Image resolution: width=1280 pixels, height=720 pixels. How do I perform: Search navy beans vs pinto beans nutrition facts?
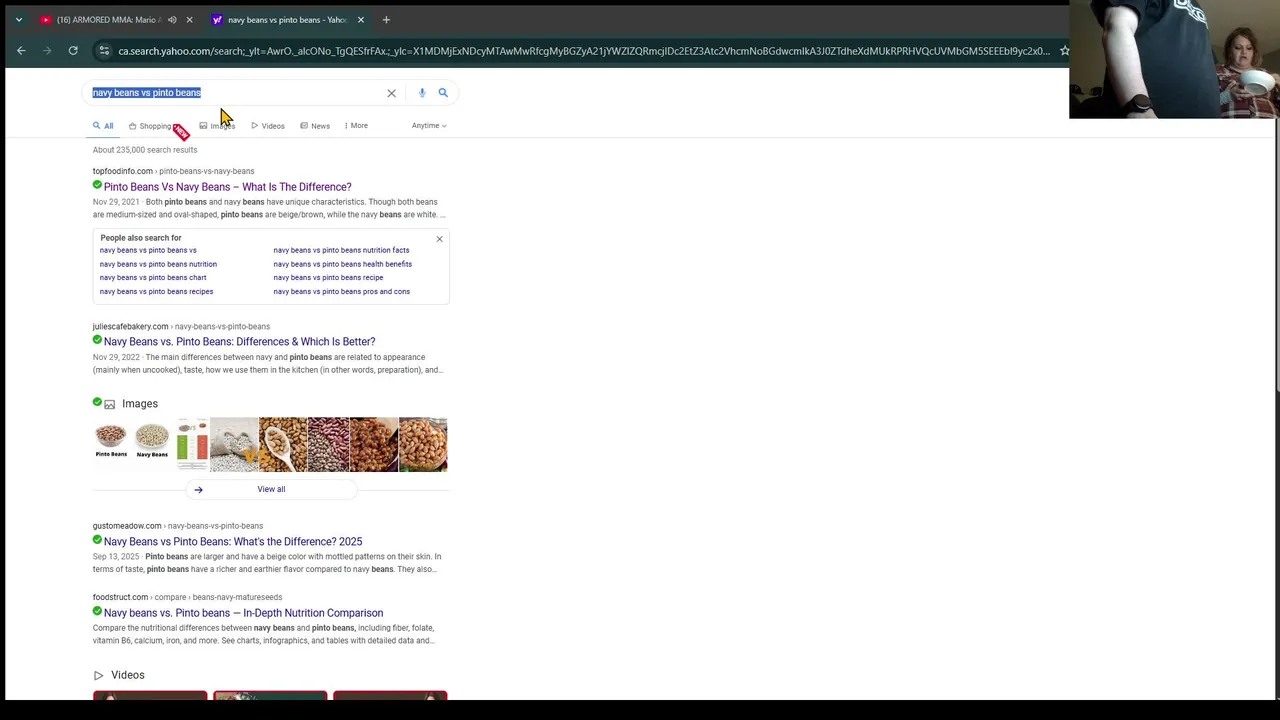click(341, 250)
